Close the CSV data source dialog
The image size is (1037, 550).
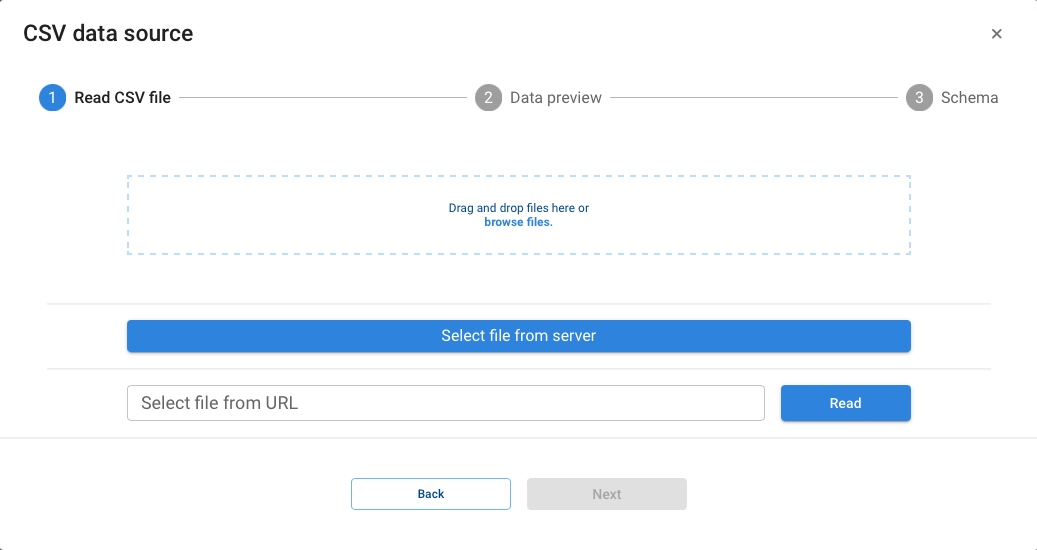(996, 34)
